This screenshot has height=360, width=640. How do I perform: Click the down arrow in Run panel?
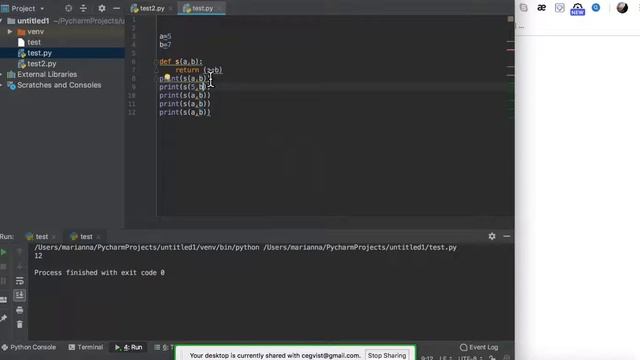pyautogui.click(x=19, y=267)
